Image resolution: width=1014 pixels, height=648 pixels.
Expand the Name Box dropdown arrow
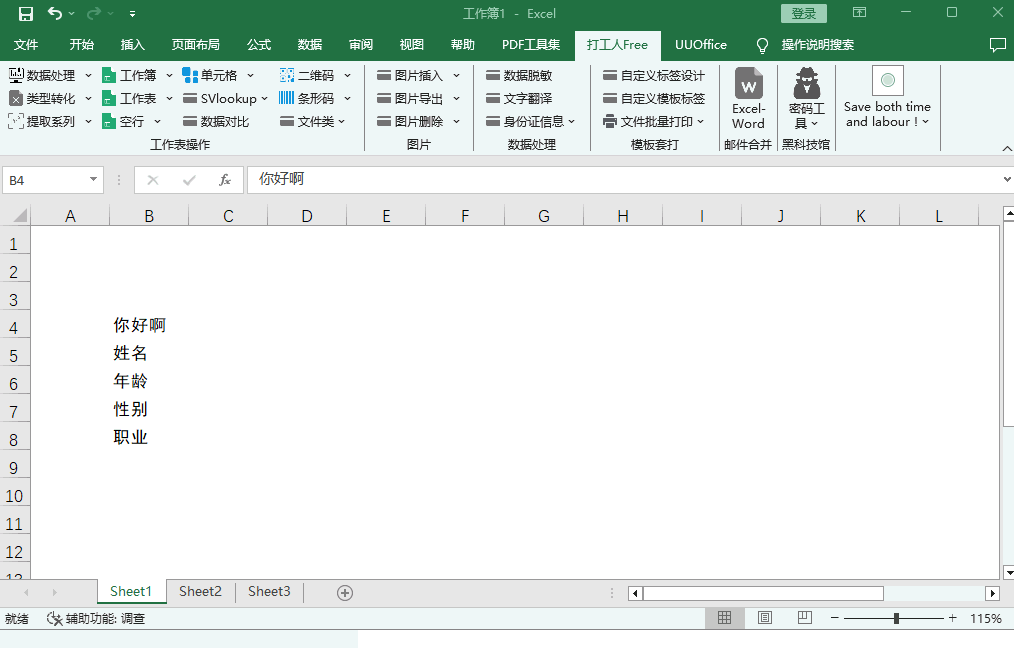pos(93,179)
